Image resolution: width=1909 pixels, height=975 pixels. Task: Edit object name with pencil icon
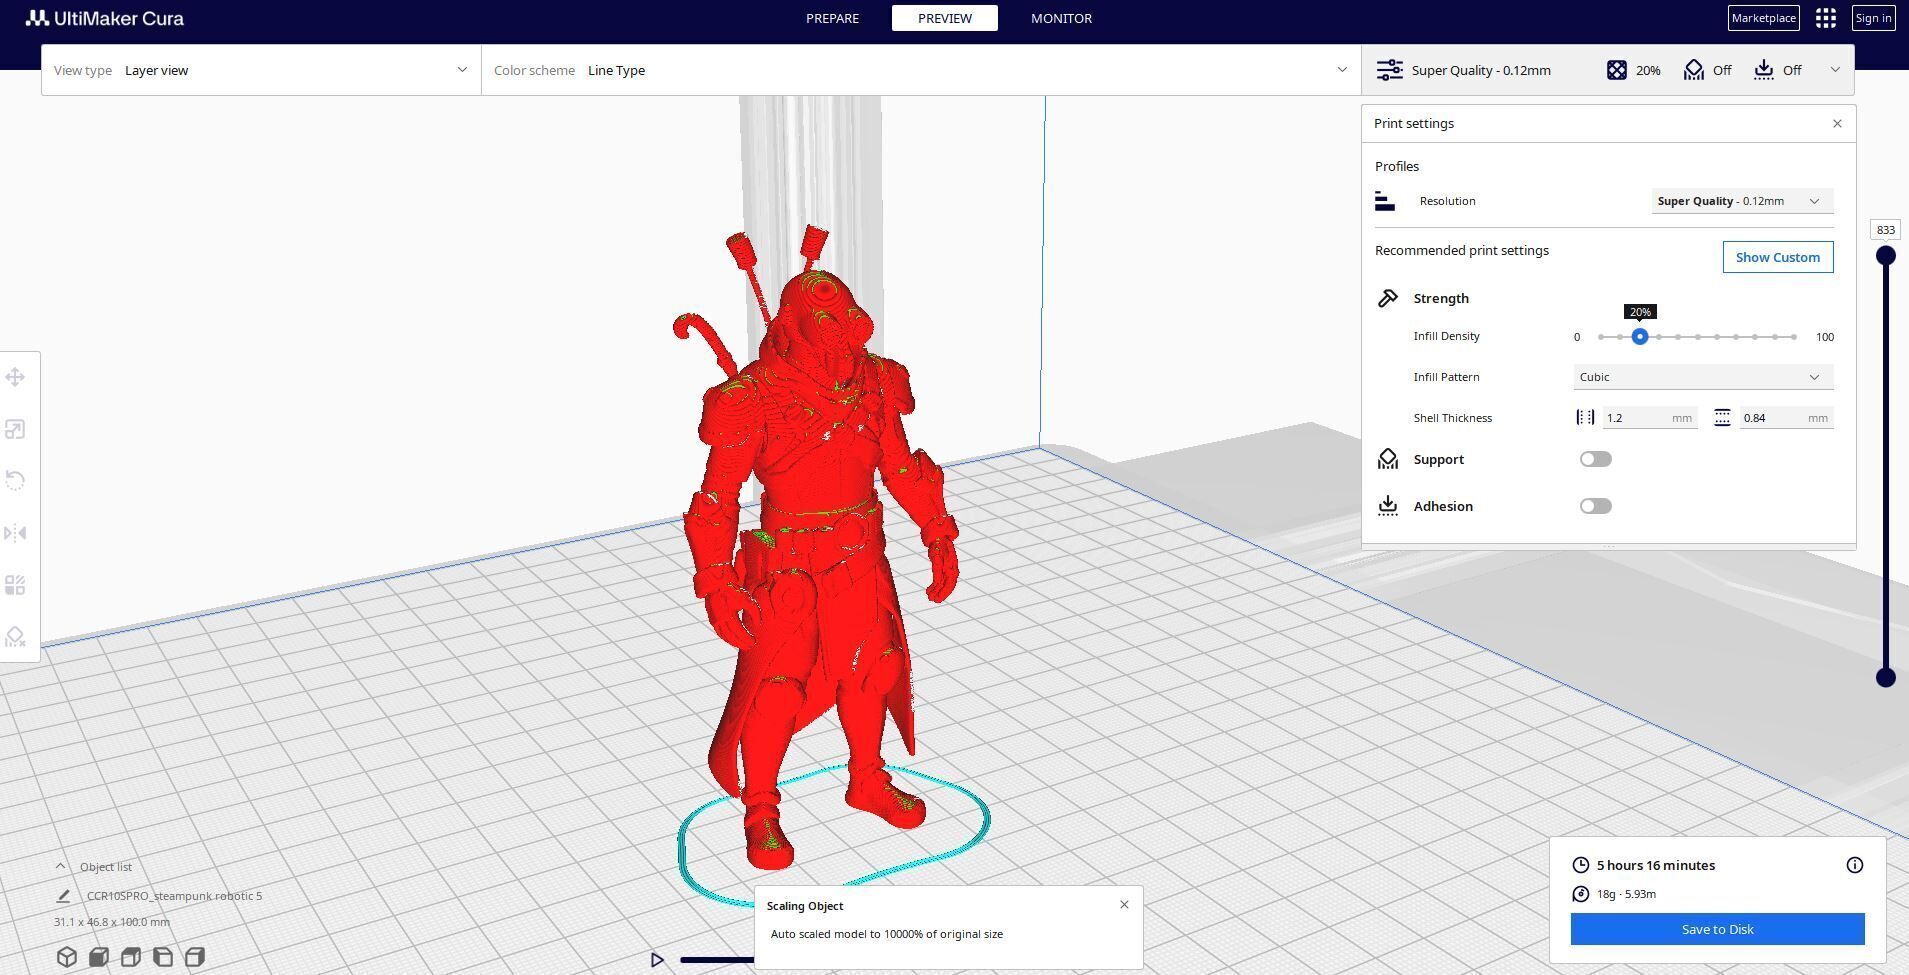(x=63, y=896)
